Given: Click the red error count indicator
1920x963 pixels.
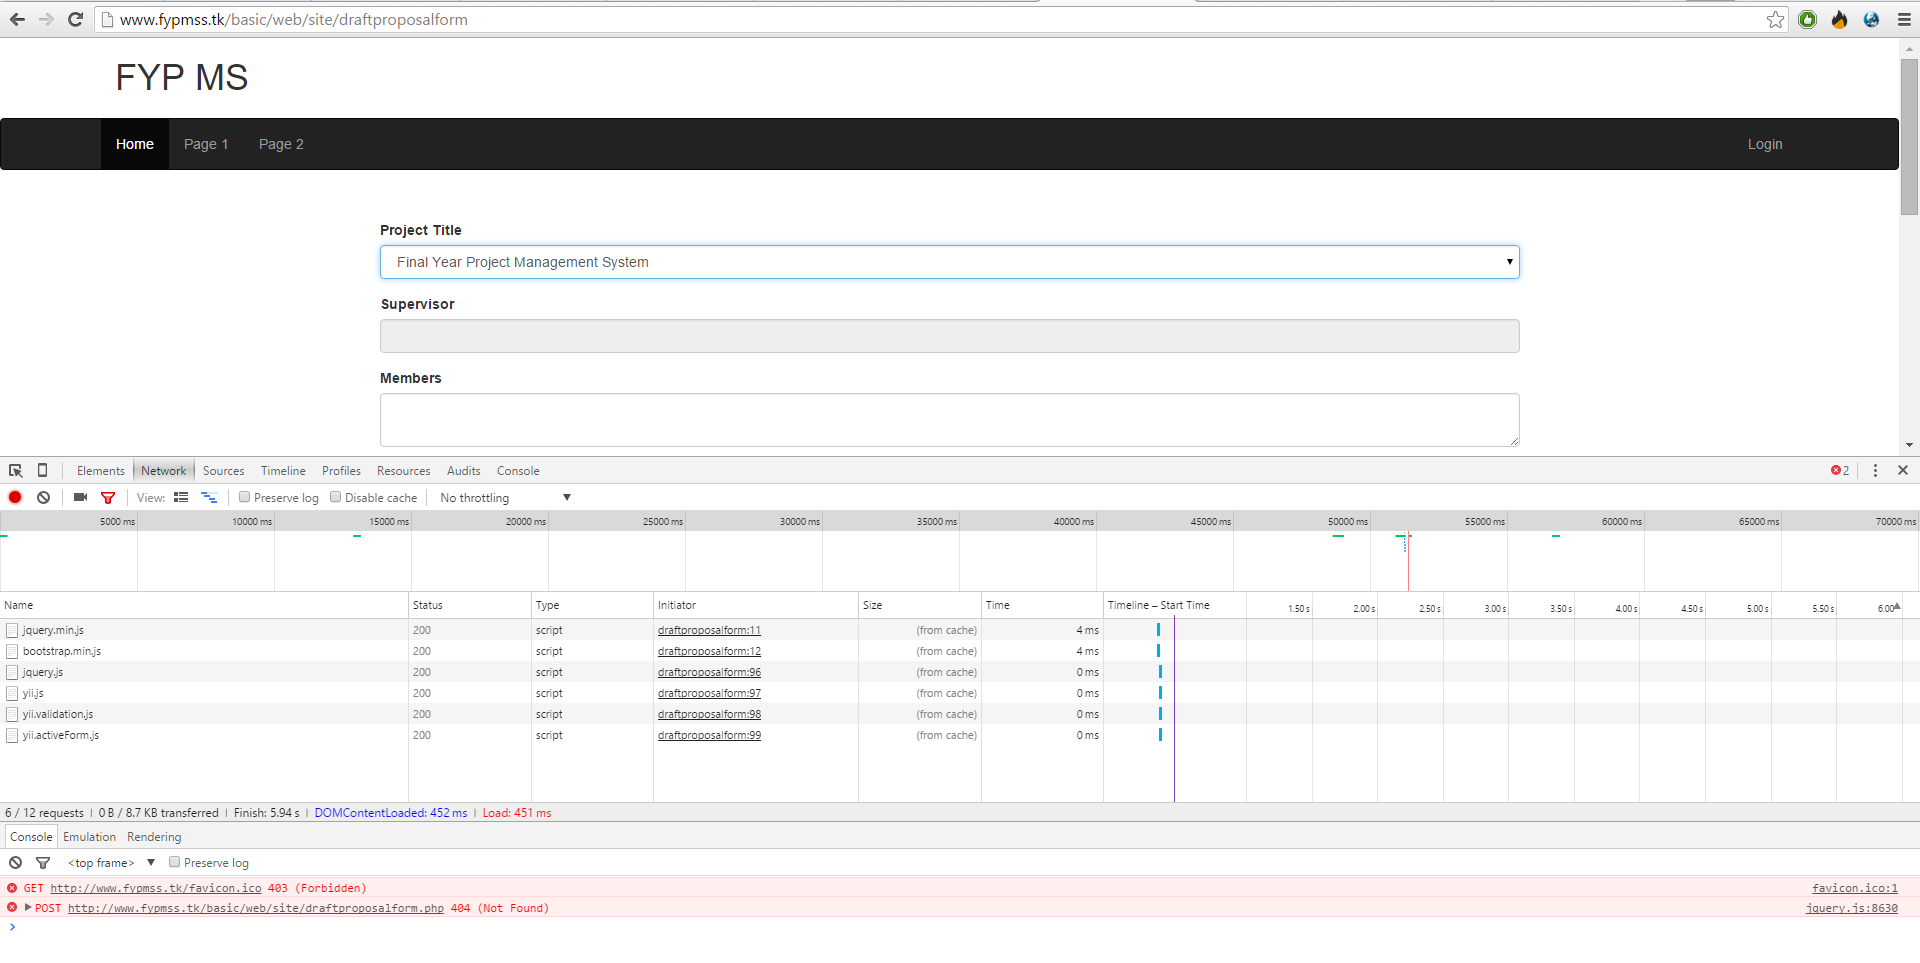Looking at the screenshot, I should [1840, 470].
